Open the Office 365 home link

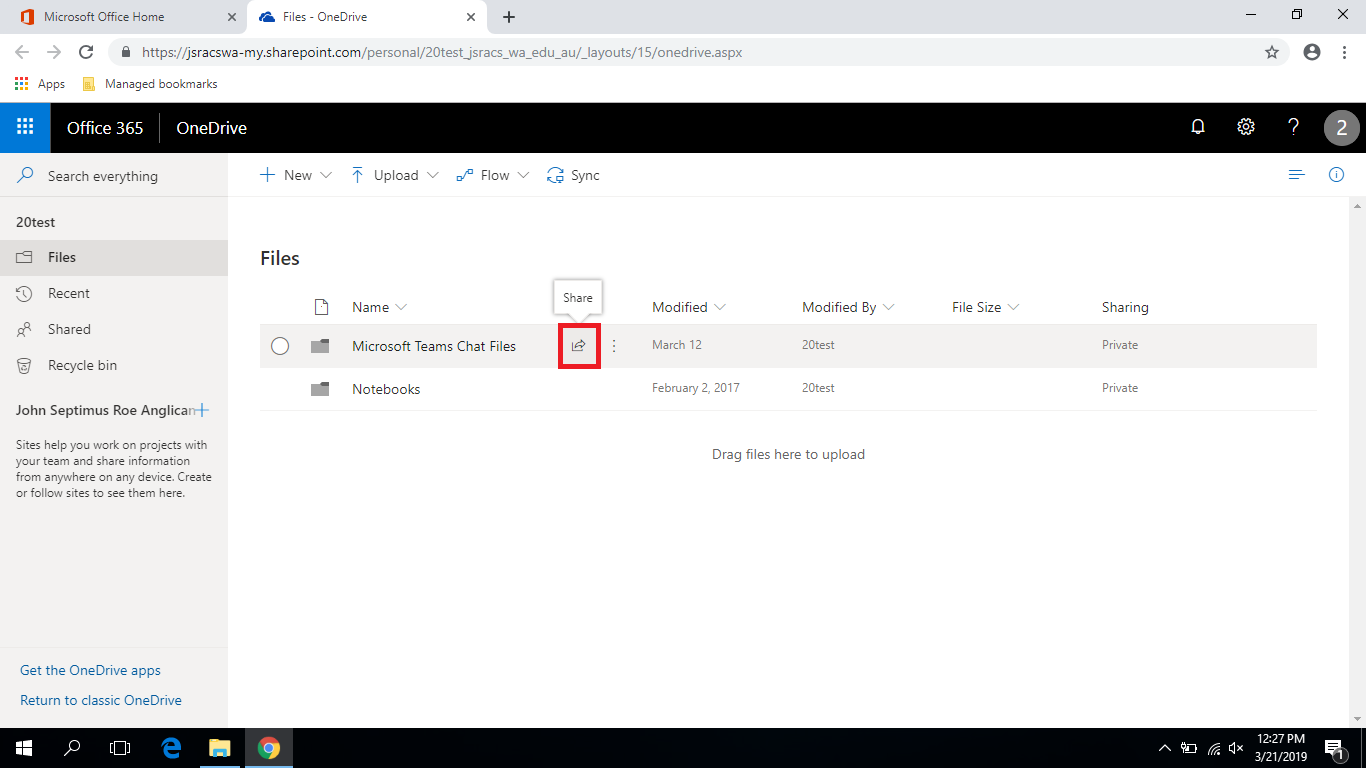coord(105,128)
